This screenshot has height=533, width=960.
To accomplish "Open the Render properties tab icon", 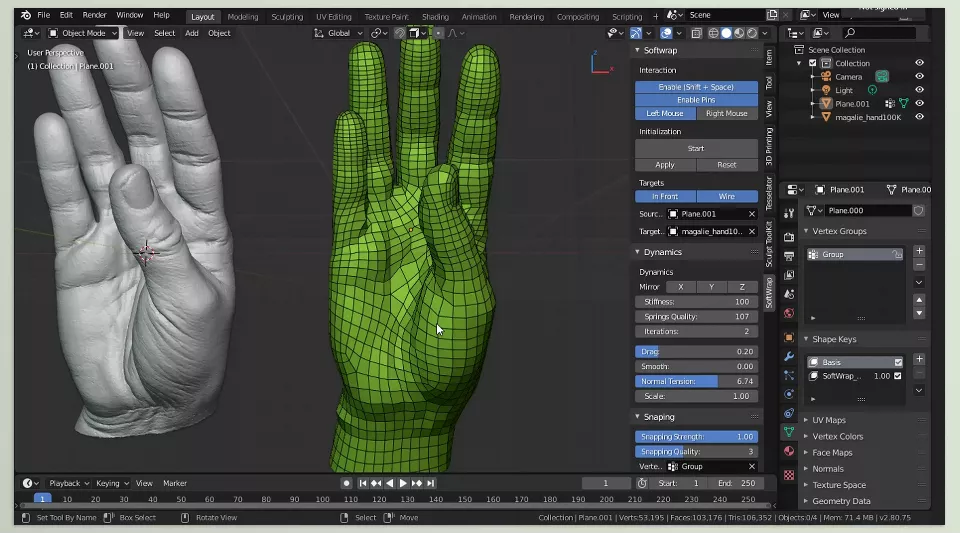I will pyautogui.click(x=789, y=237).
